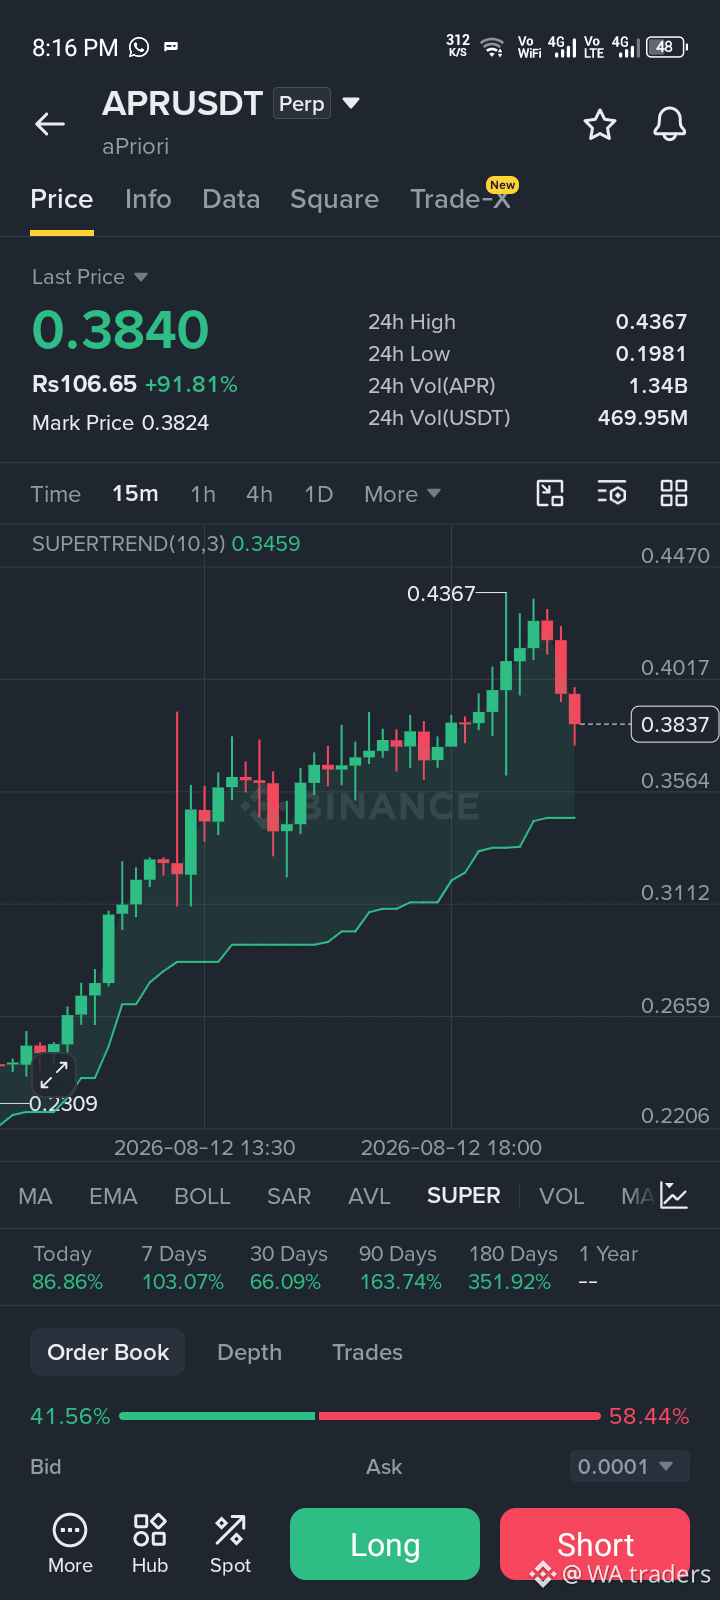
Task: Tap the Wi-Fi icon in the status bar
Action: (492, 47)
